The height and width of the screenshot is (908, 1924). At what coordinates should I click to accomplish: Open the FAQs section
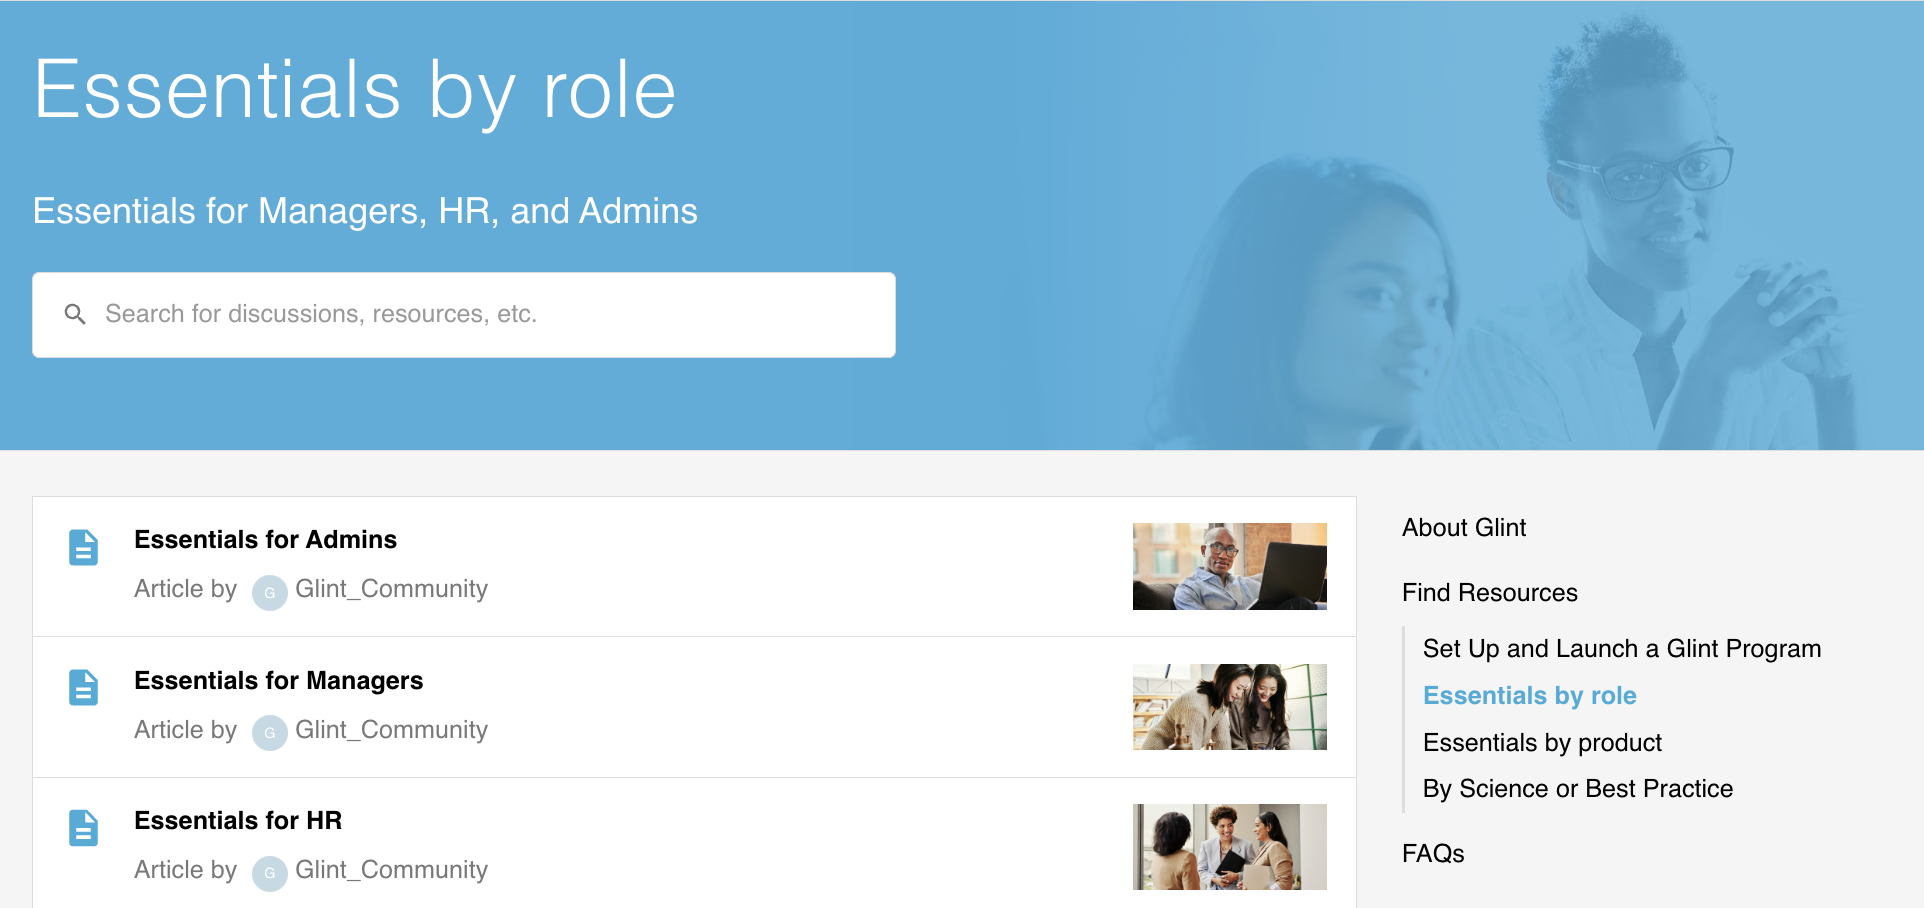click(1432, 853)
